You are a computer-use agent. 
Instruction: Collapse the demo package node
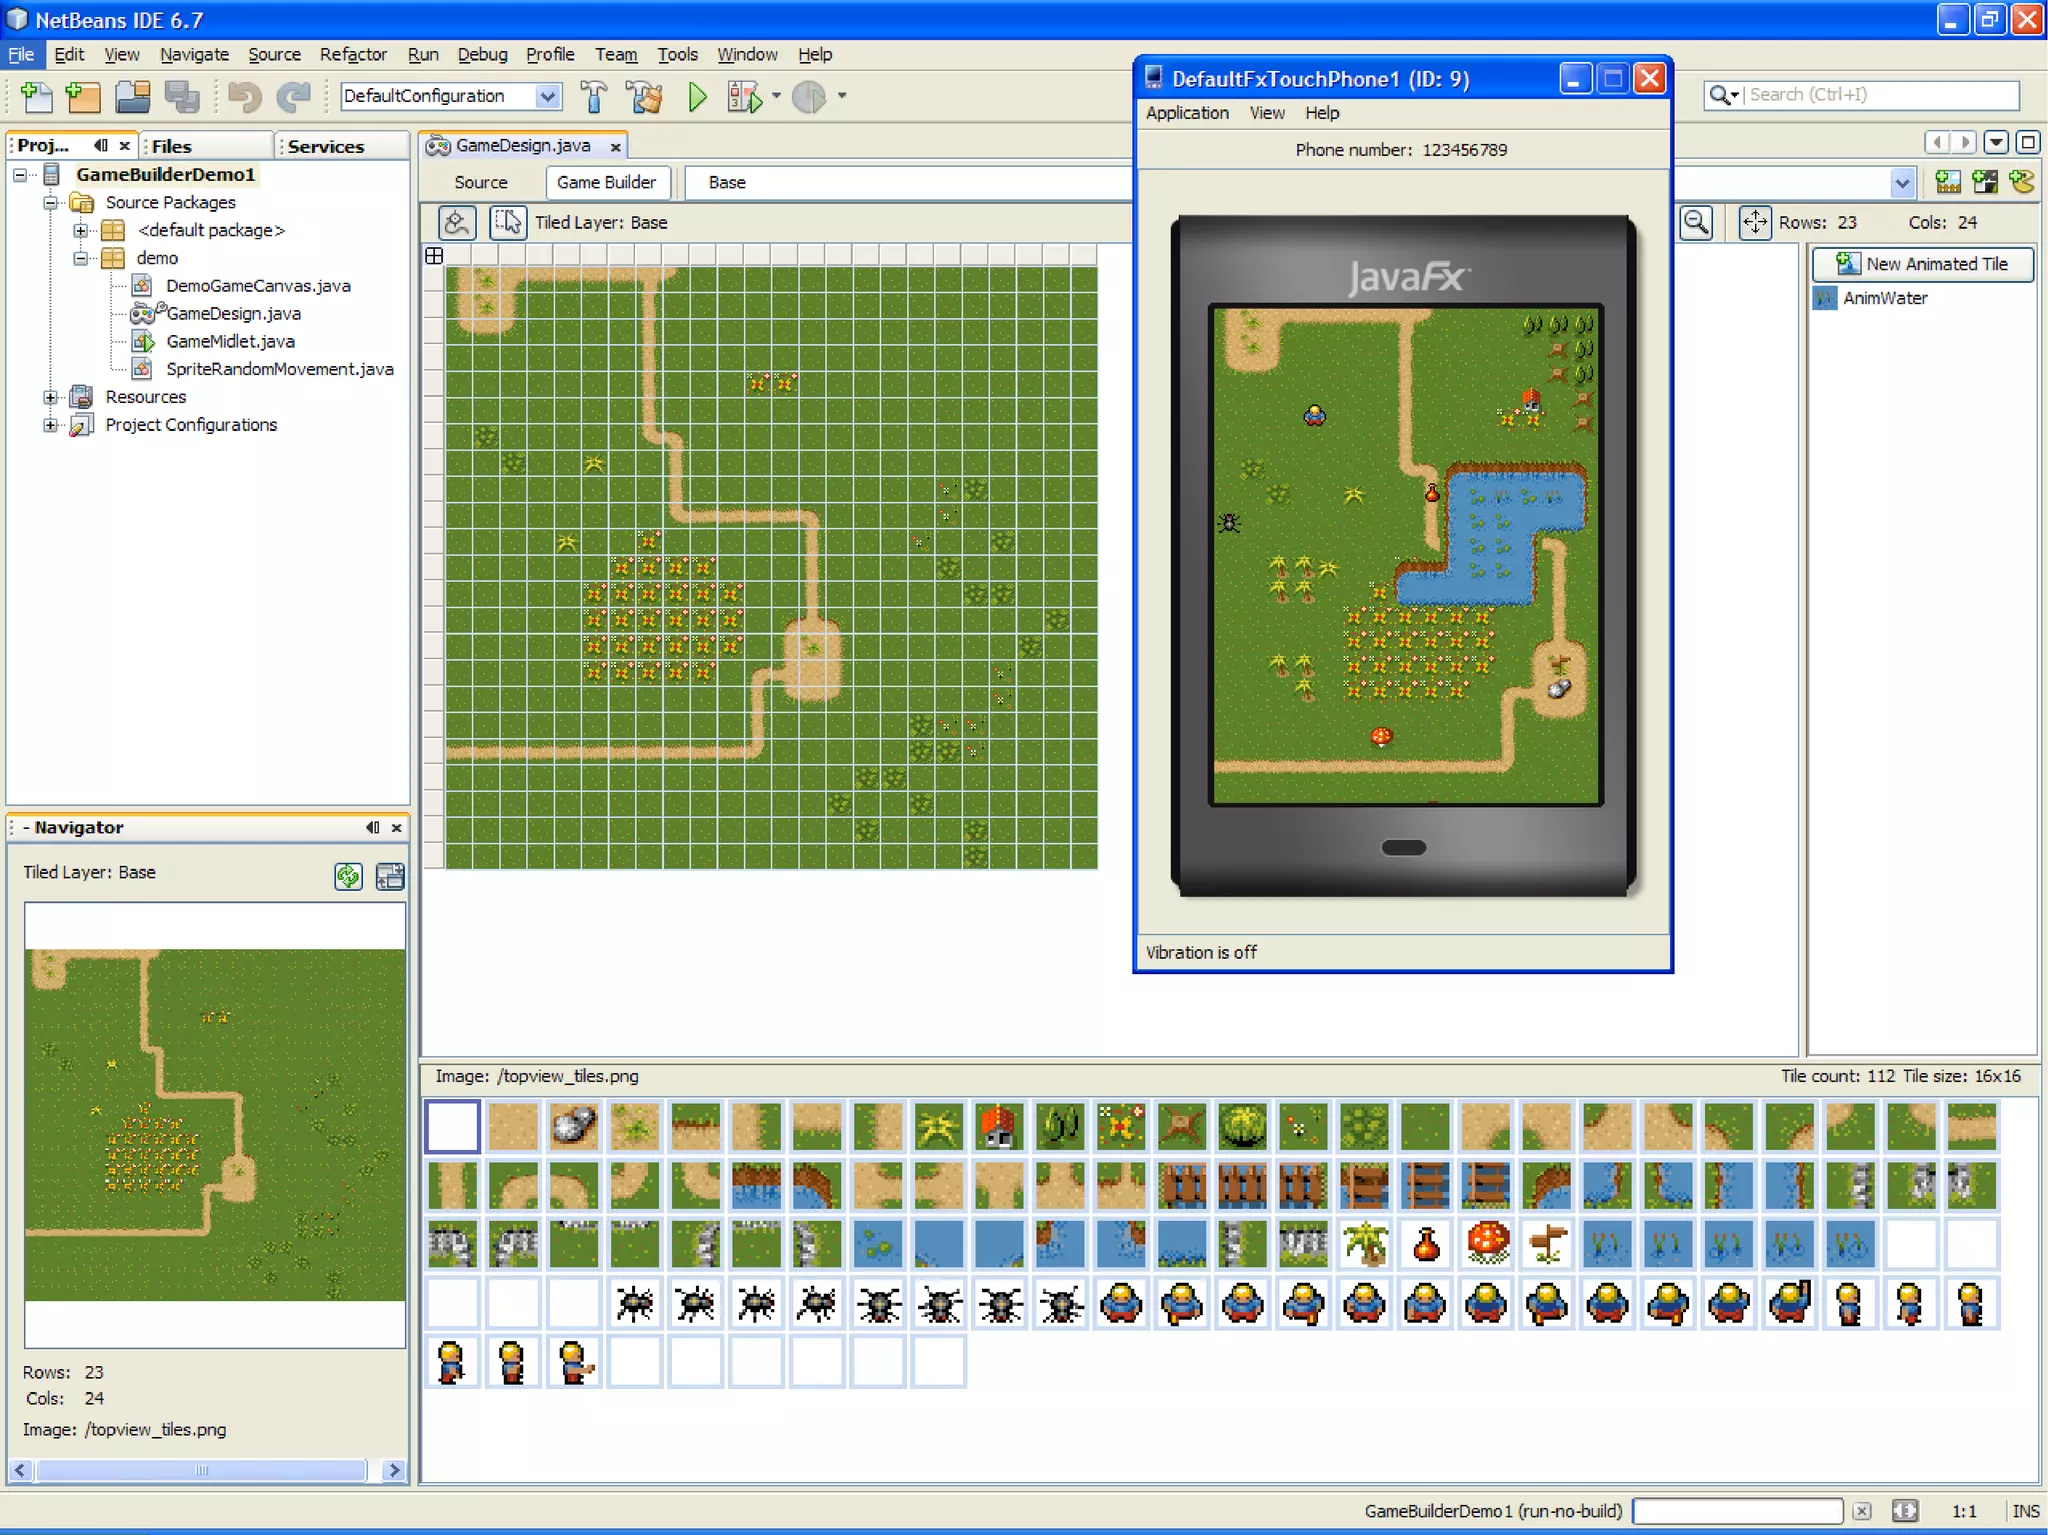tap(80, 258)
